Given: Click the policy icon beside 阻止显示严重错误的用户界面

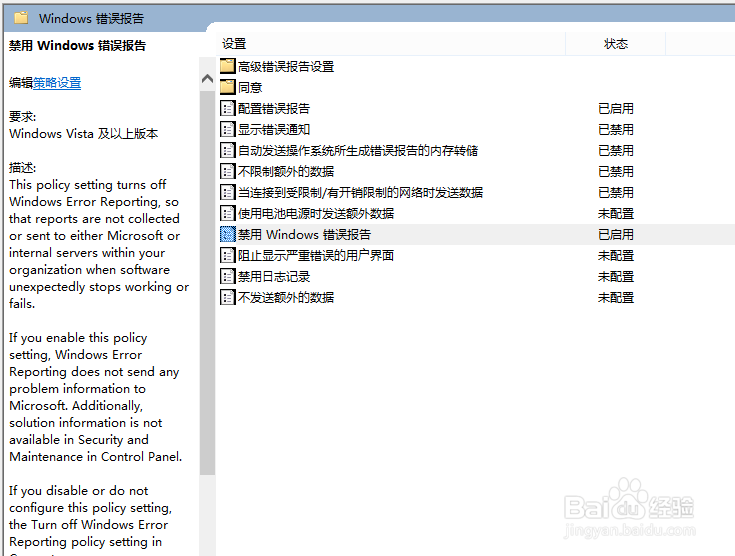Looking at the screenshot, I should coord(227,255).
